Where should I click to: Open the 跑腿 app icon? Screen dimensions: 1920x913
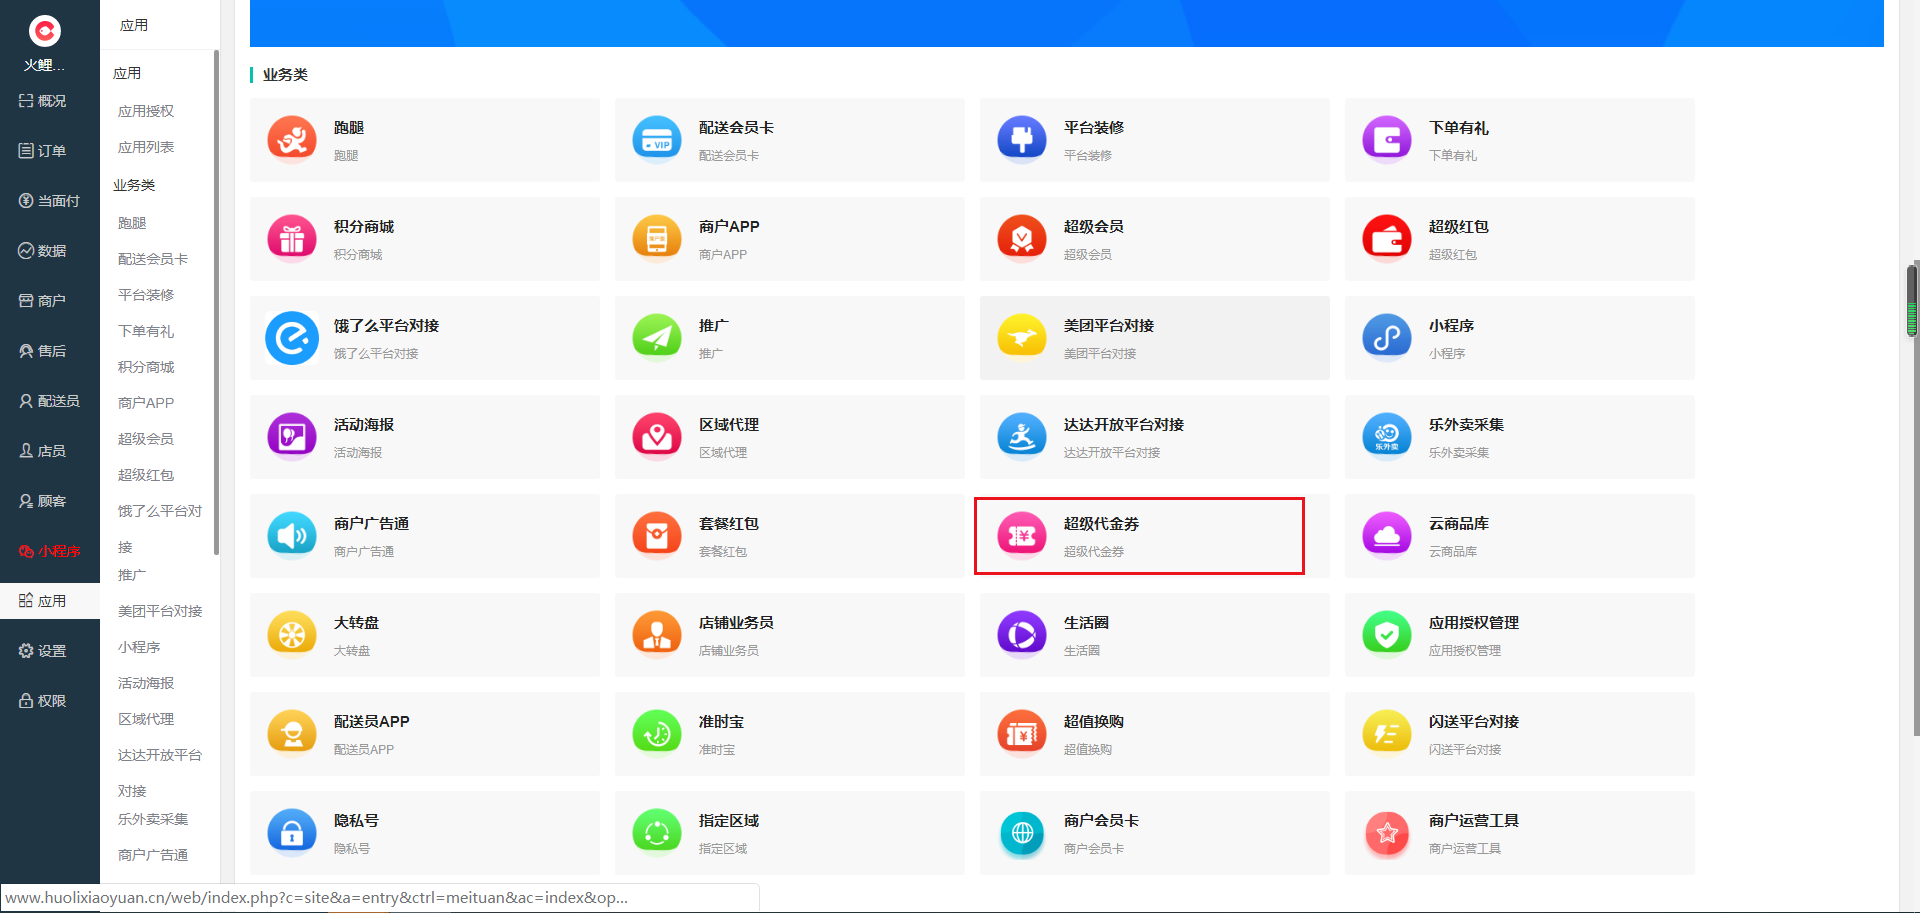tap(292, 139)
